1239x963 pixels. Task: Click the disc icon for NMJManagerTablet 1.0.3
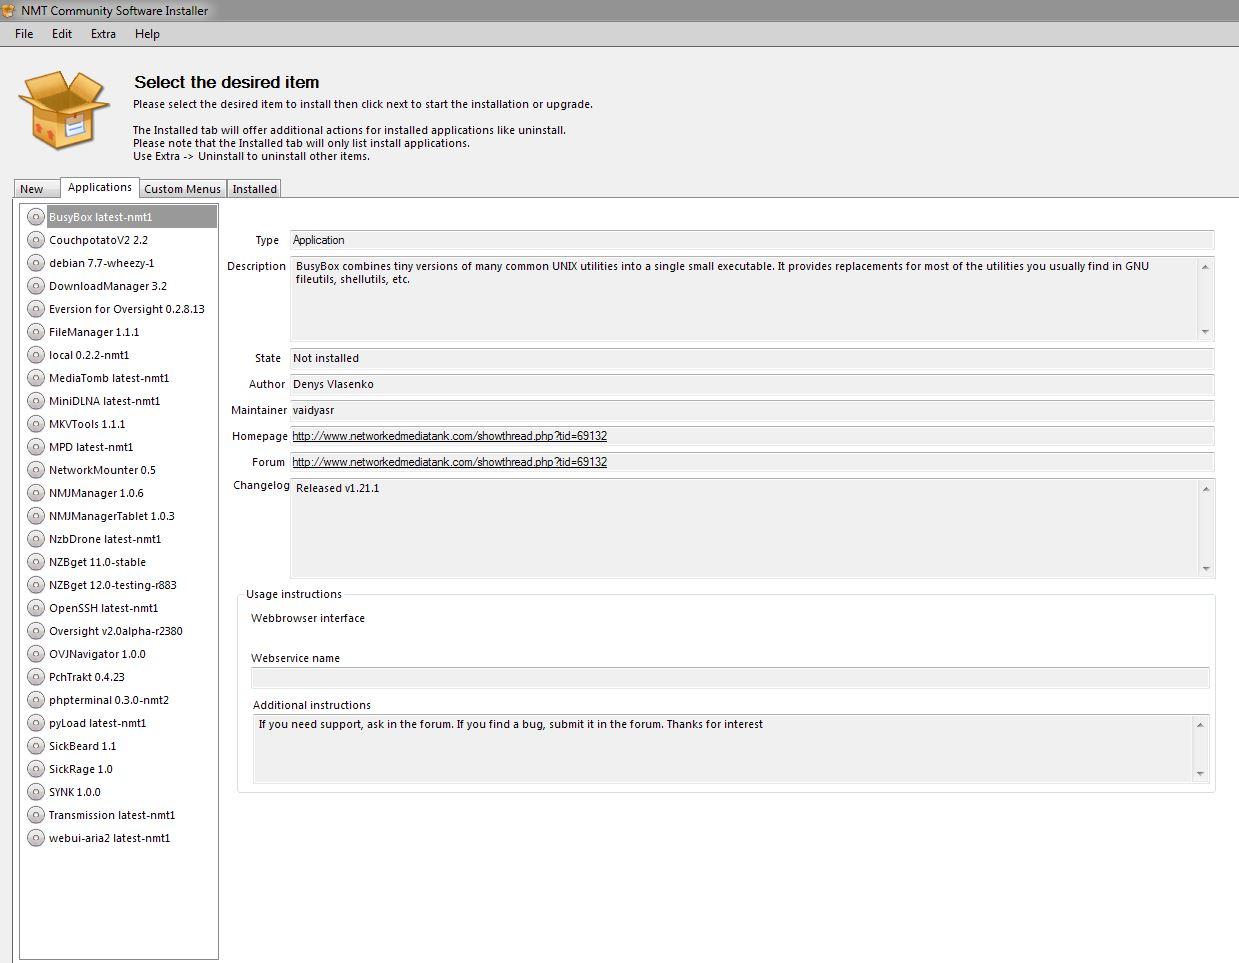coord(36,516)
